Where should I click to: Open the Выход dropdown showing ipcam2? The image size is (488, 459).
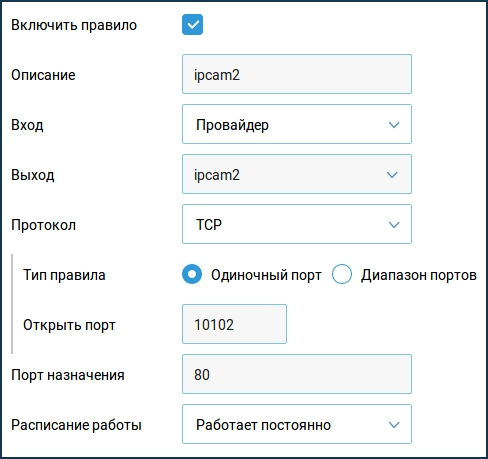coord(297,174)
